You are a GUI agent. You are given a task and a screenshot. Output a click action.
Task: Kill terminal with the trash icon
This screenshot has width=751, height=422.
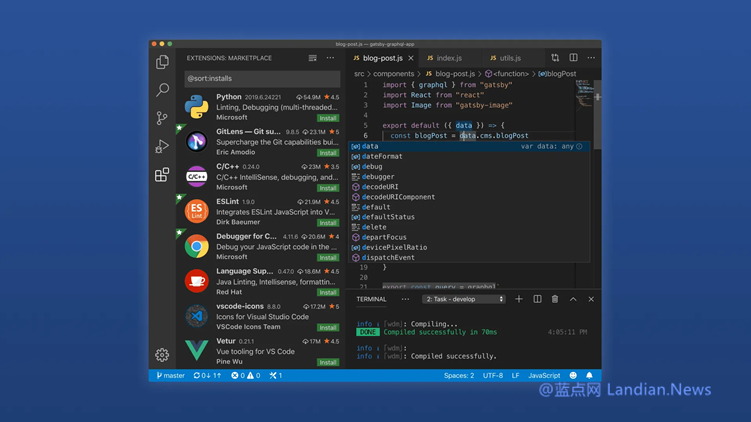(x=555, y=299)
